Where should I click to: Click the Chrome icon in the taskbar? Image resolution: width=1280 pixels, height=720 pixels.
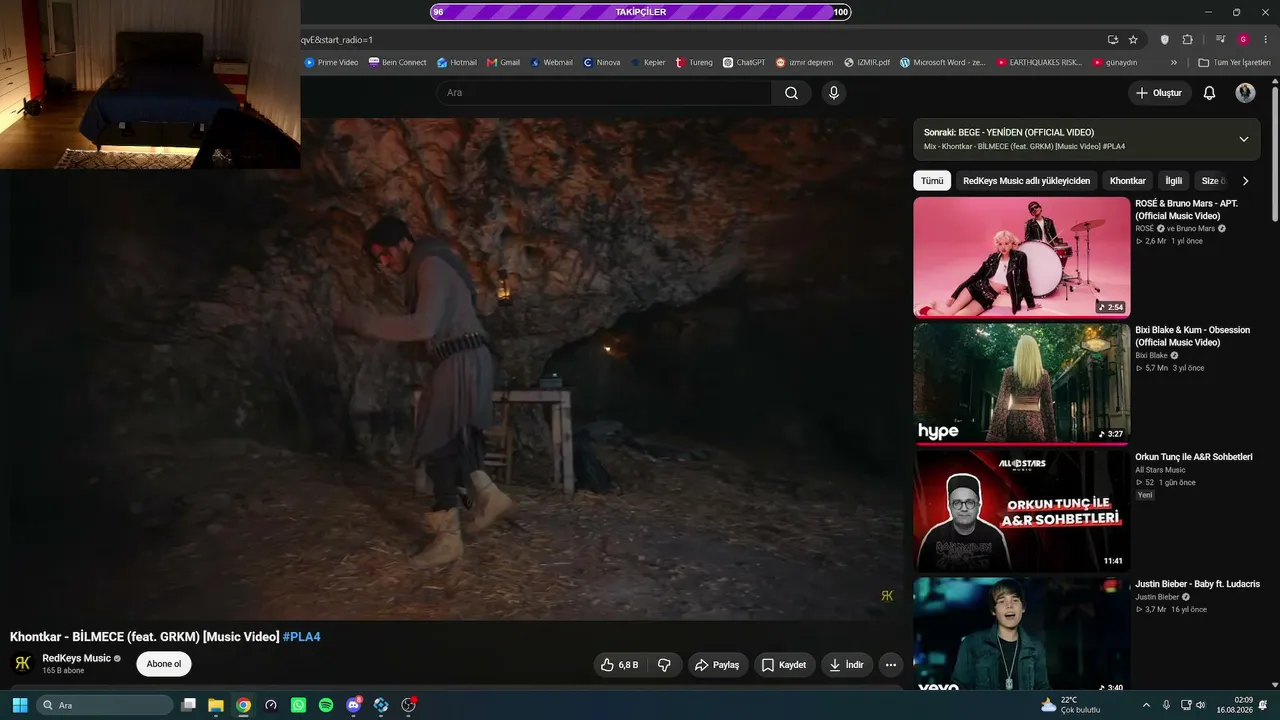click(243, 705)
